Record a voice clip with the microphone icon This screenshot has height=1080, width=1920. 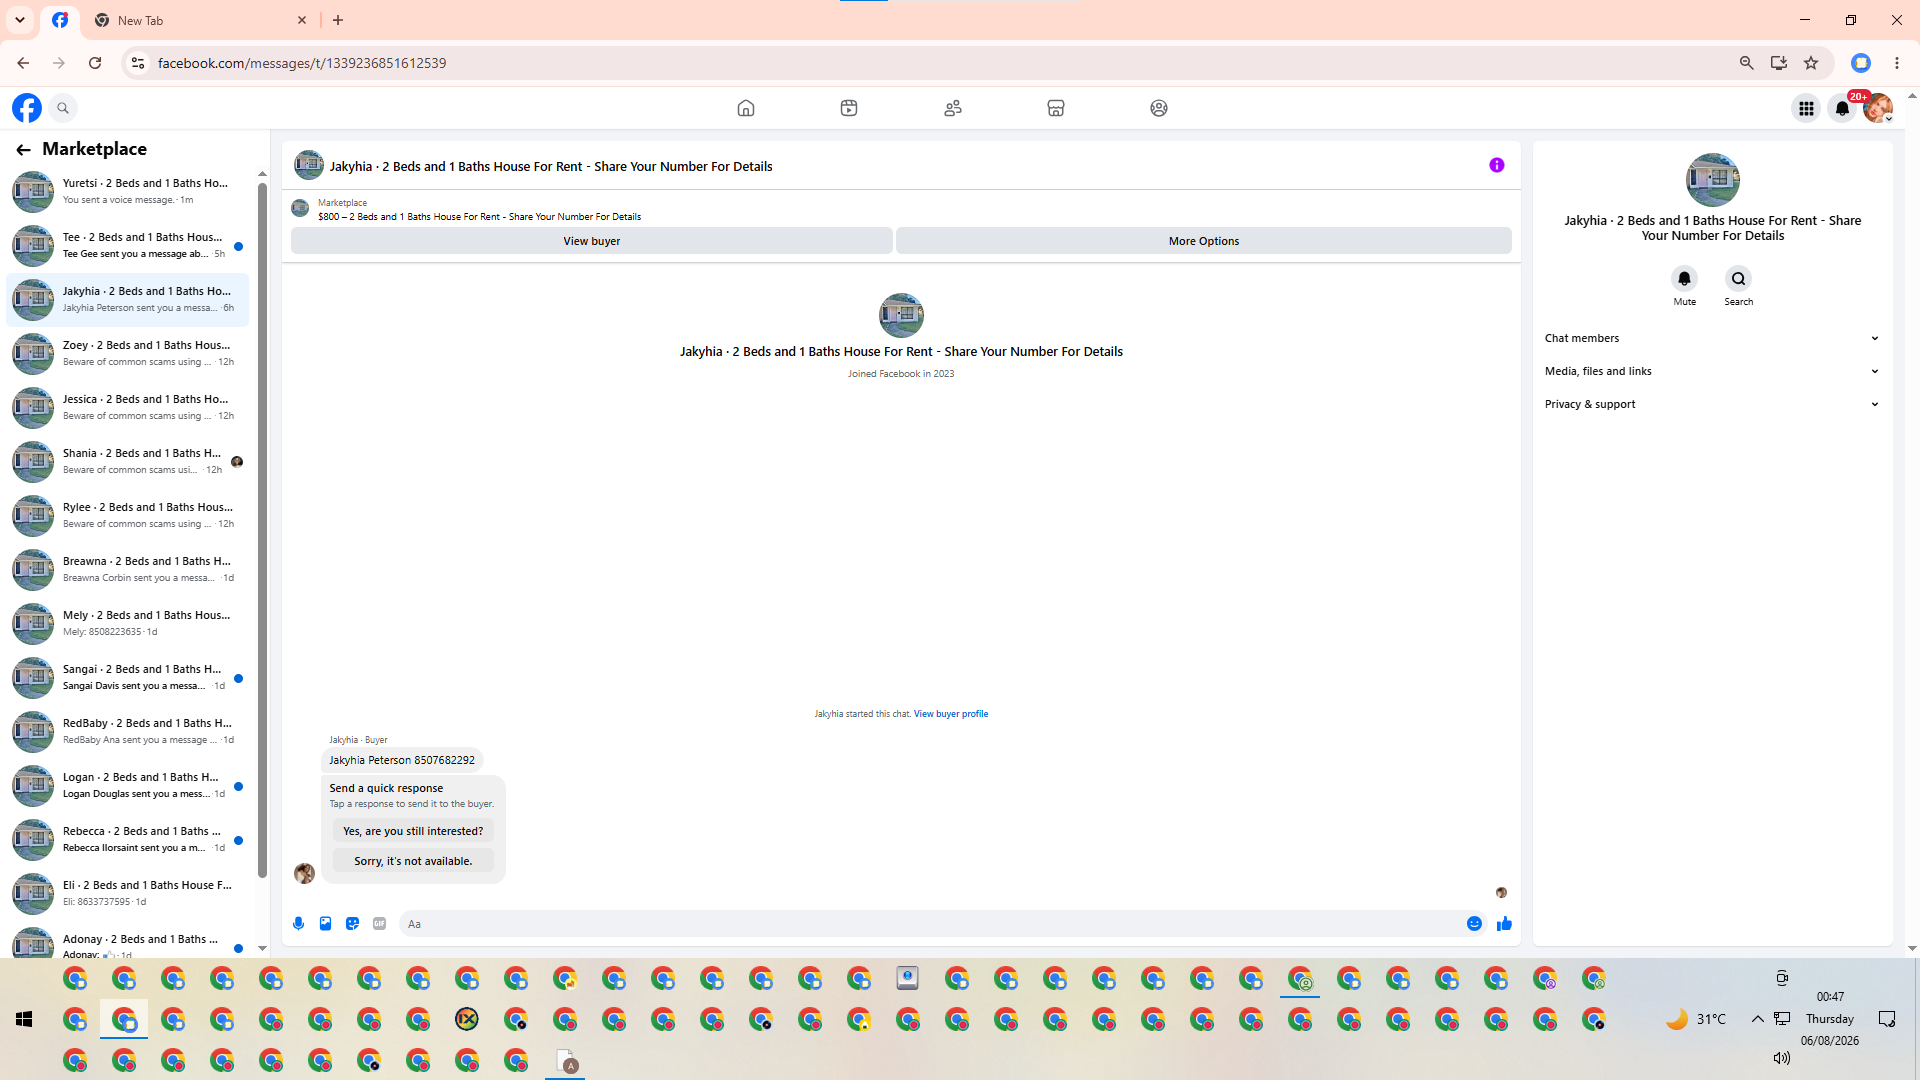(298, 924)
